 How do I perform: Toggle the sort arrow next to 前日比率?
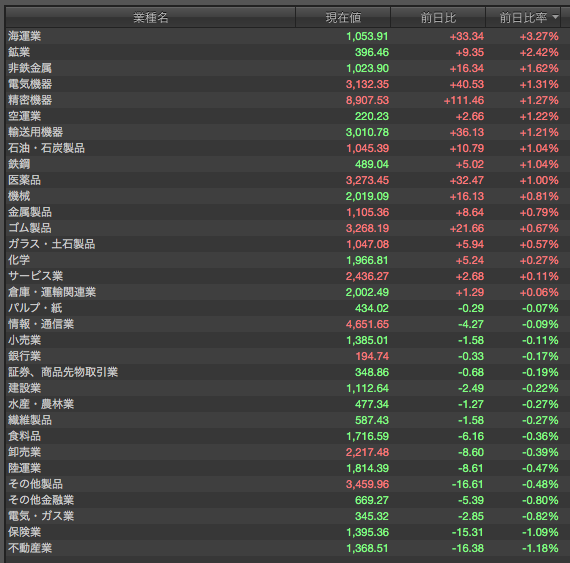(555, 17)
